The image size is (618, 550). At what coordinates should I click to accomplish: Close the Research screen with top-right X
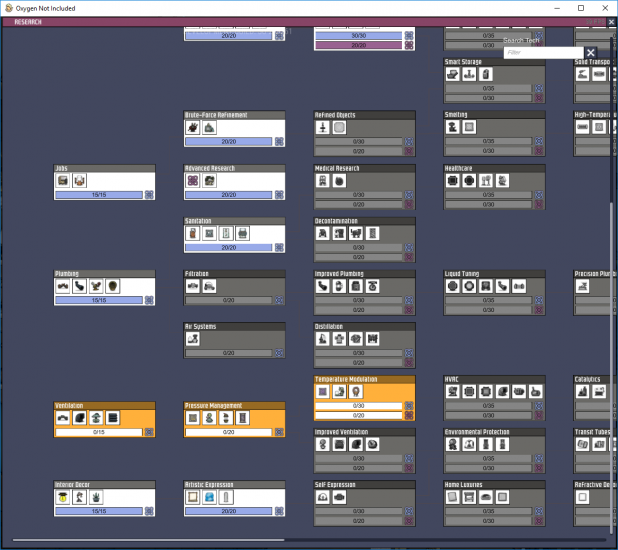[x=611, y=22]
